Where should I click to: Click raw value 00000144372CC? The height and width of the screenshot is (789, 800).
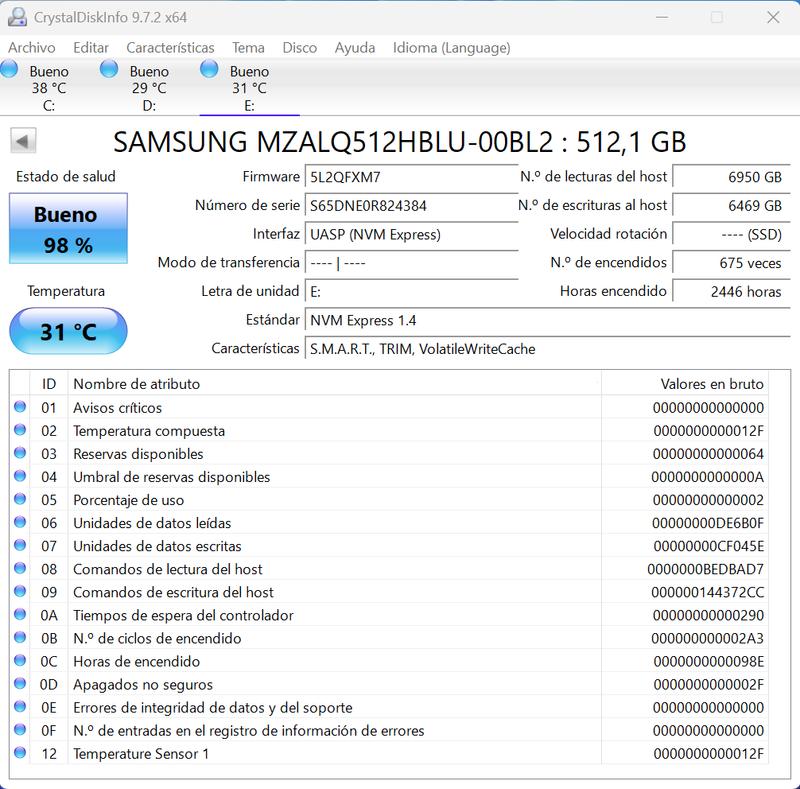[x=708, y=592]
